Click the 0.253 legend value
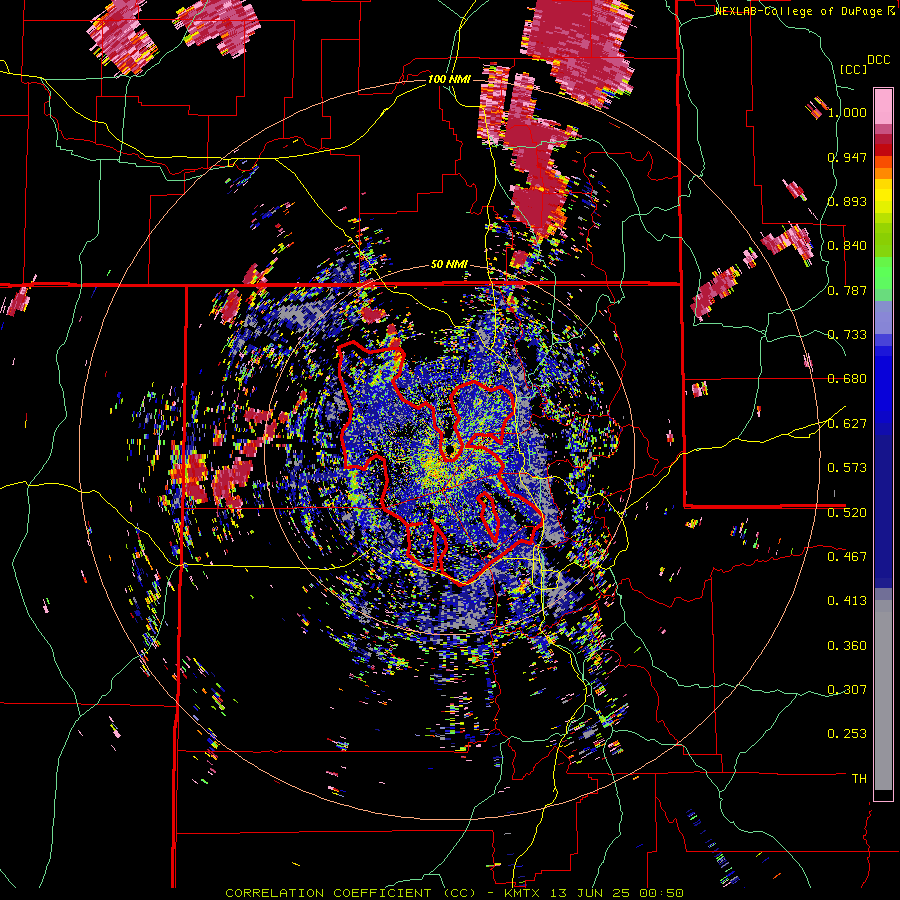The width and height of the screenshot is (900, 900). click(847, 734)
